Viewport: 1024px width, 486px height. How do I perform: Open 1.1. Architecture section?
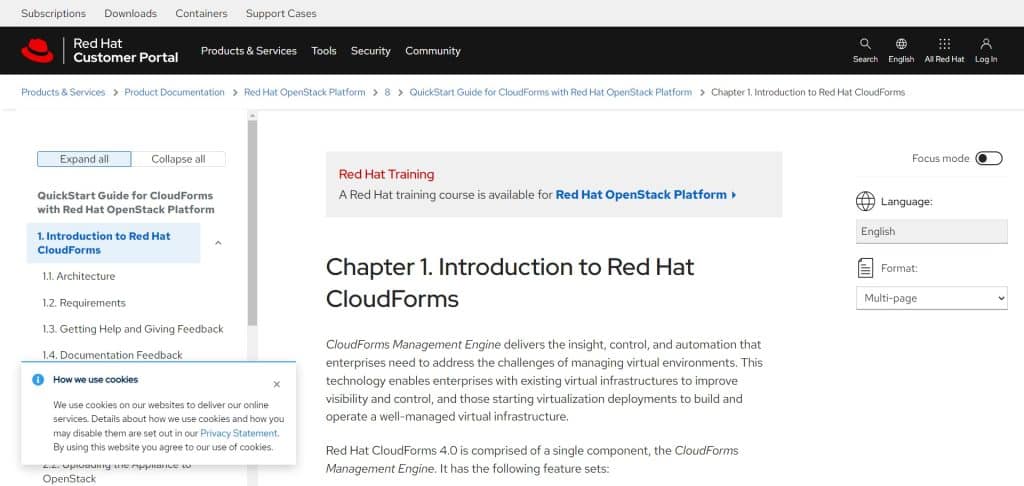[79, 276]
